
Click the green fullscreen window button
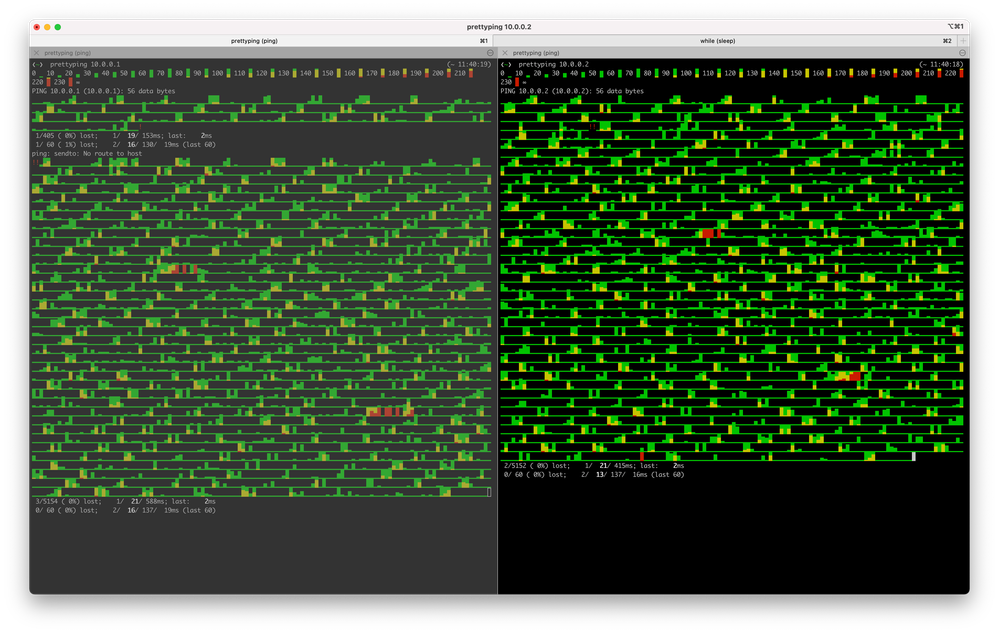pyautogui.click(x=58, y=27)
